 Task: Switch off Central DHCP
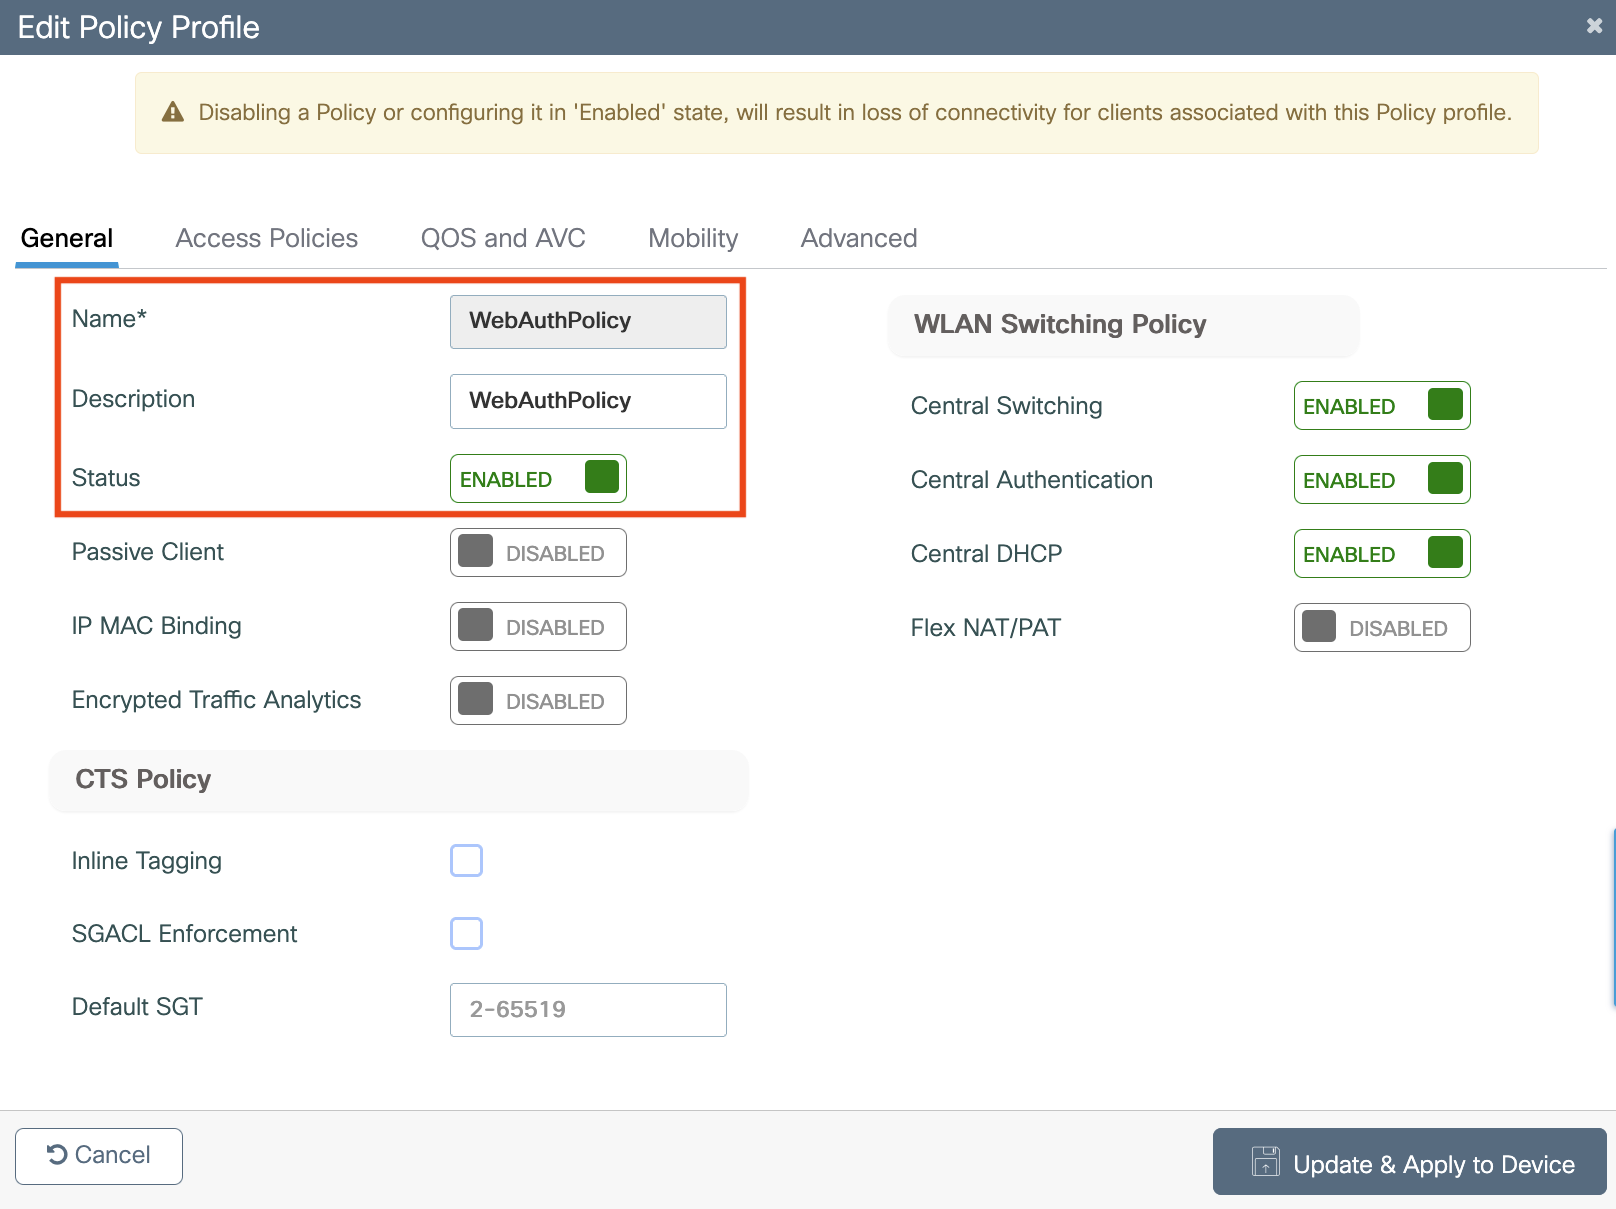point(1381,554)
